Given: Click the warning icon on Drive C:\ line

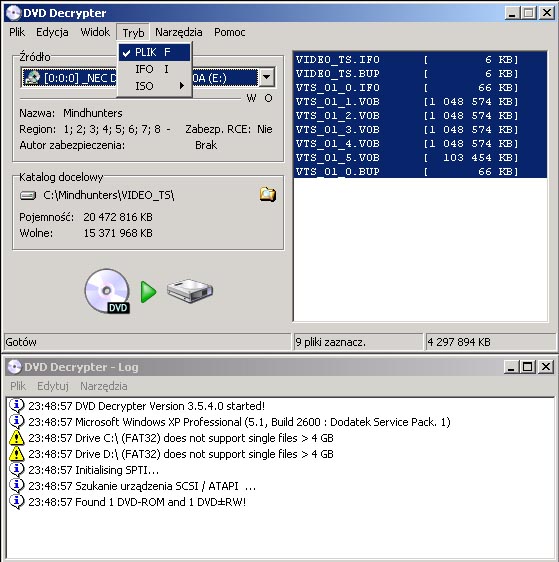Looking at the screenshot, I should coord(16,438).
